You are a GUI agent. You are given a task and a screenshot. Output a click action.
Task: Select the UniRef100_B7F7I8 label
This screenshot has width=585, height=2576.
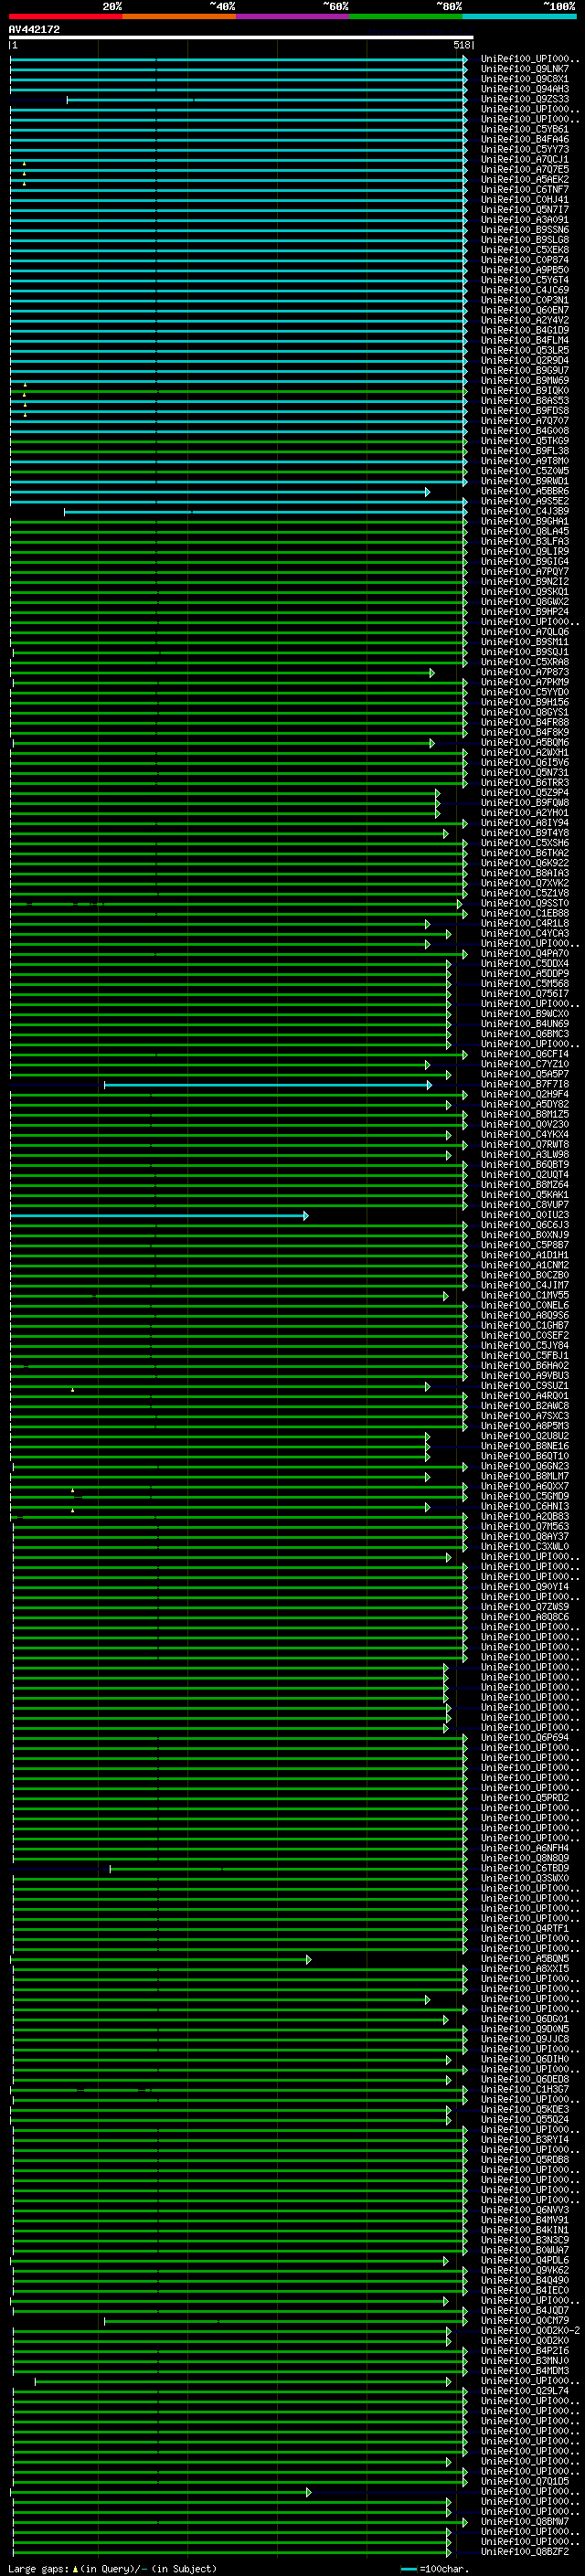[525, 1084]
